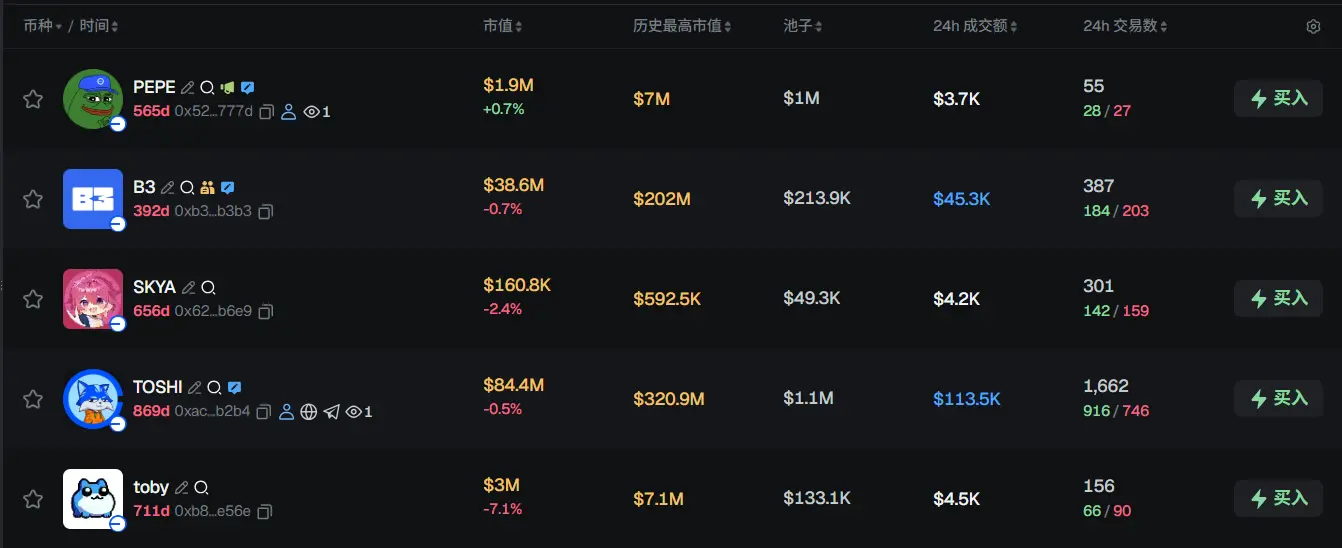The width and height of the screenshot is (1342, 548).
Task: Favorite PEPE with the star
Action: (33, 99)
